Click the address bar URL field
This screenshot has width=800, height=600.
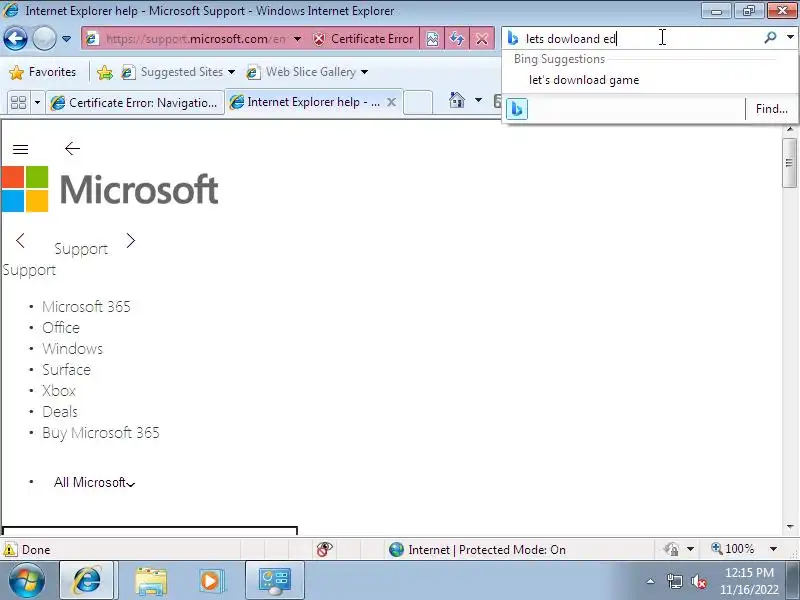195,39
